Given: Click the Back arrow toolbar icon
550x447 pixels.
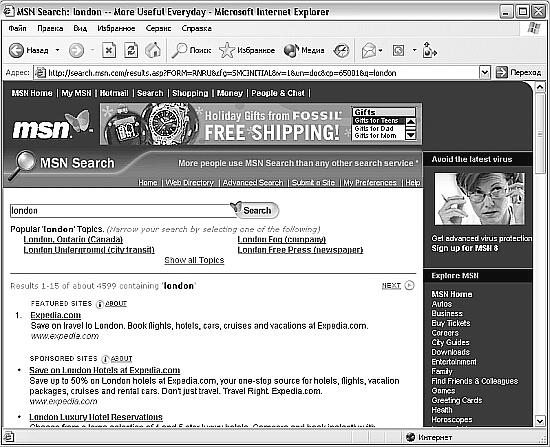Looking at the screenshot, I should coord(16,51).
